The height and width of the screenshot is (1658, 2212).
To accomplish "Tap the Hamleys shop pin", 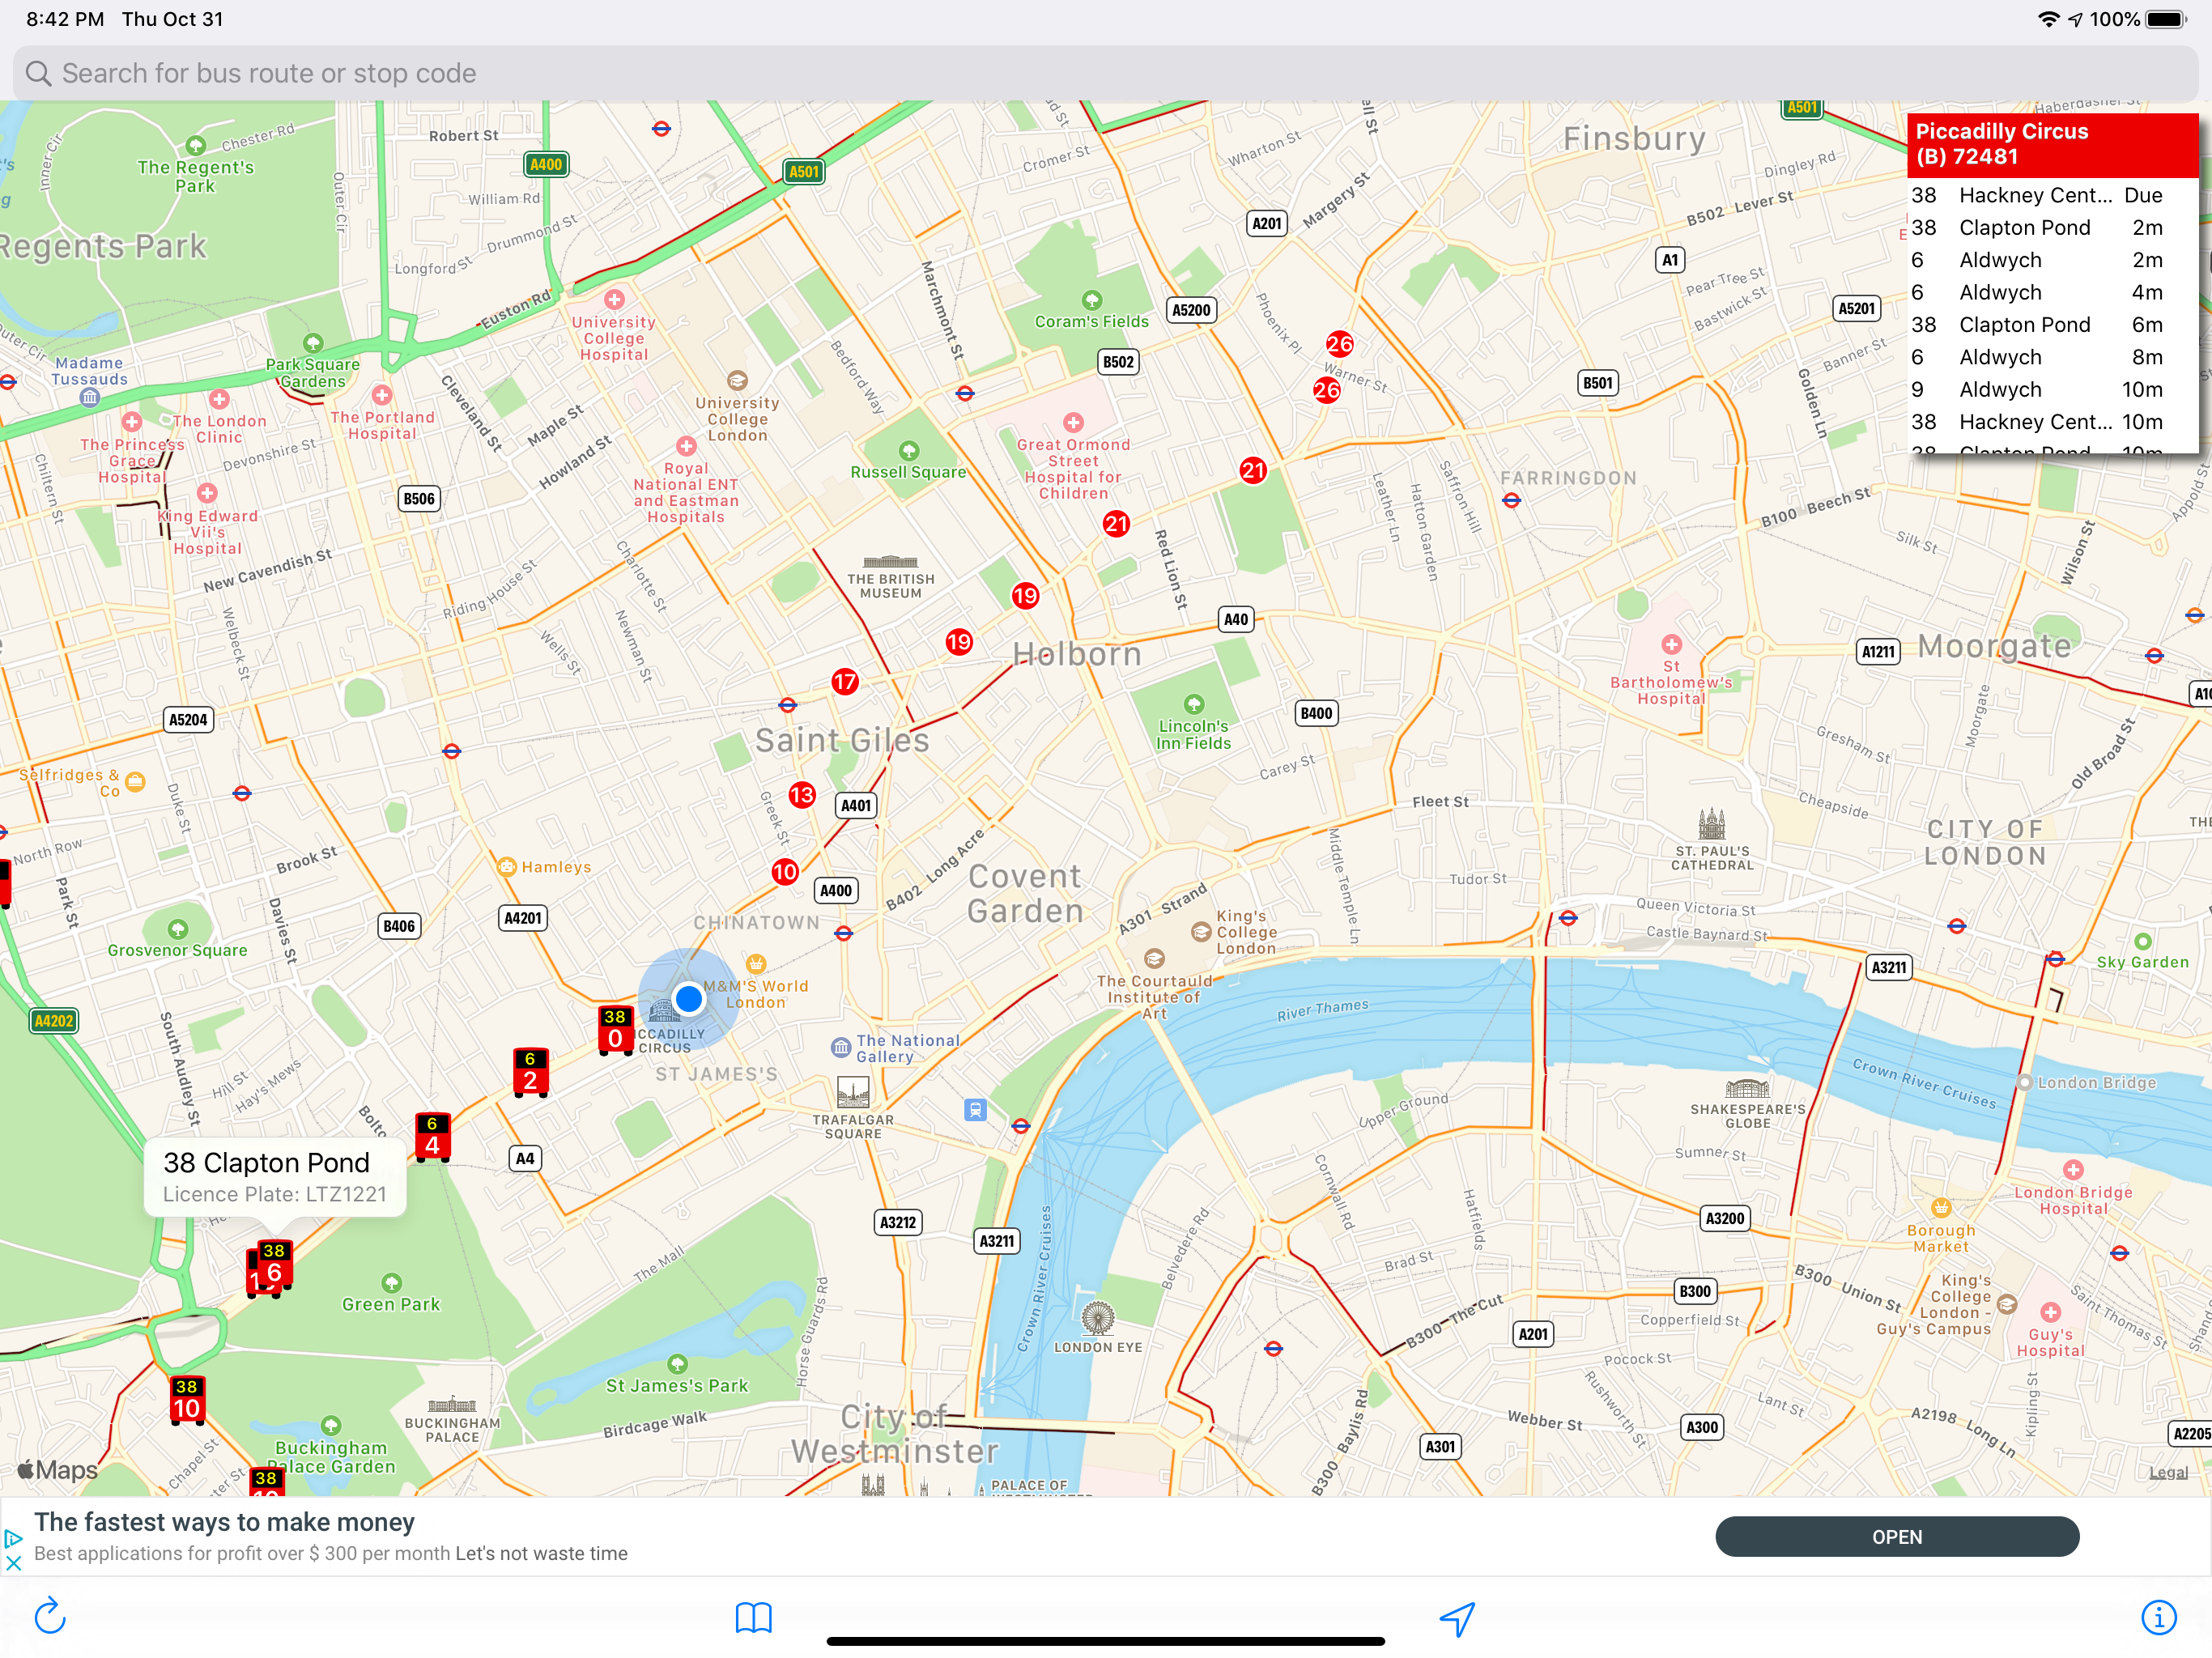I will point(507,866).
